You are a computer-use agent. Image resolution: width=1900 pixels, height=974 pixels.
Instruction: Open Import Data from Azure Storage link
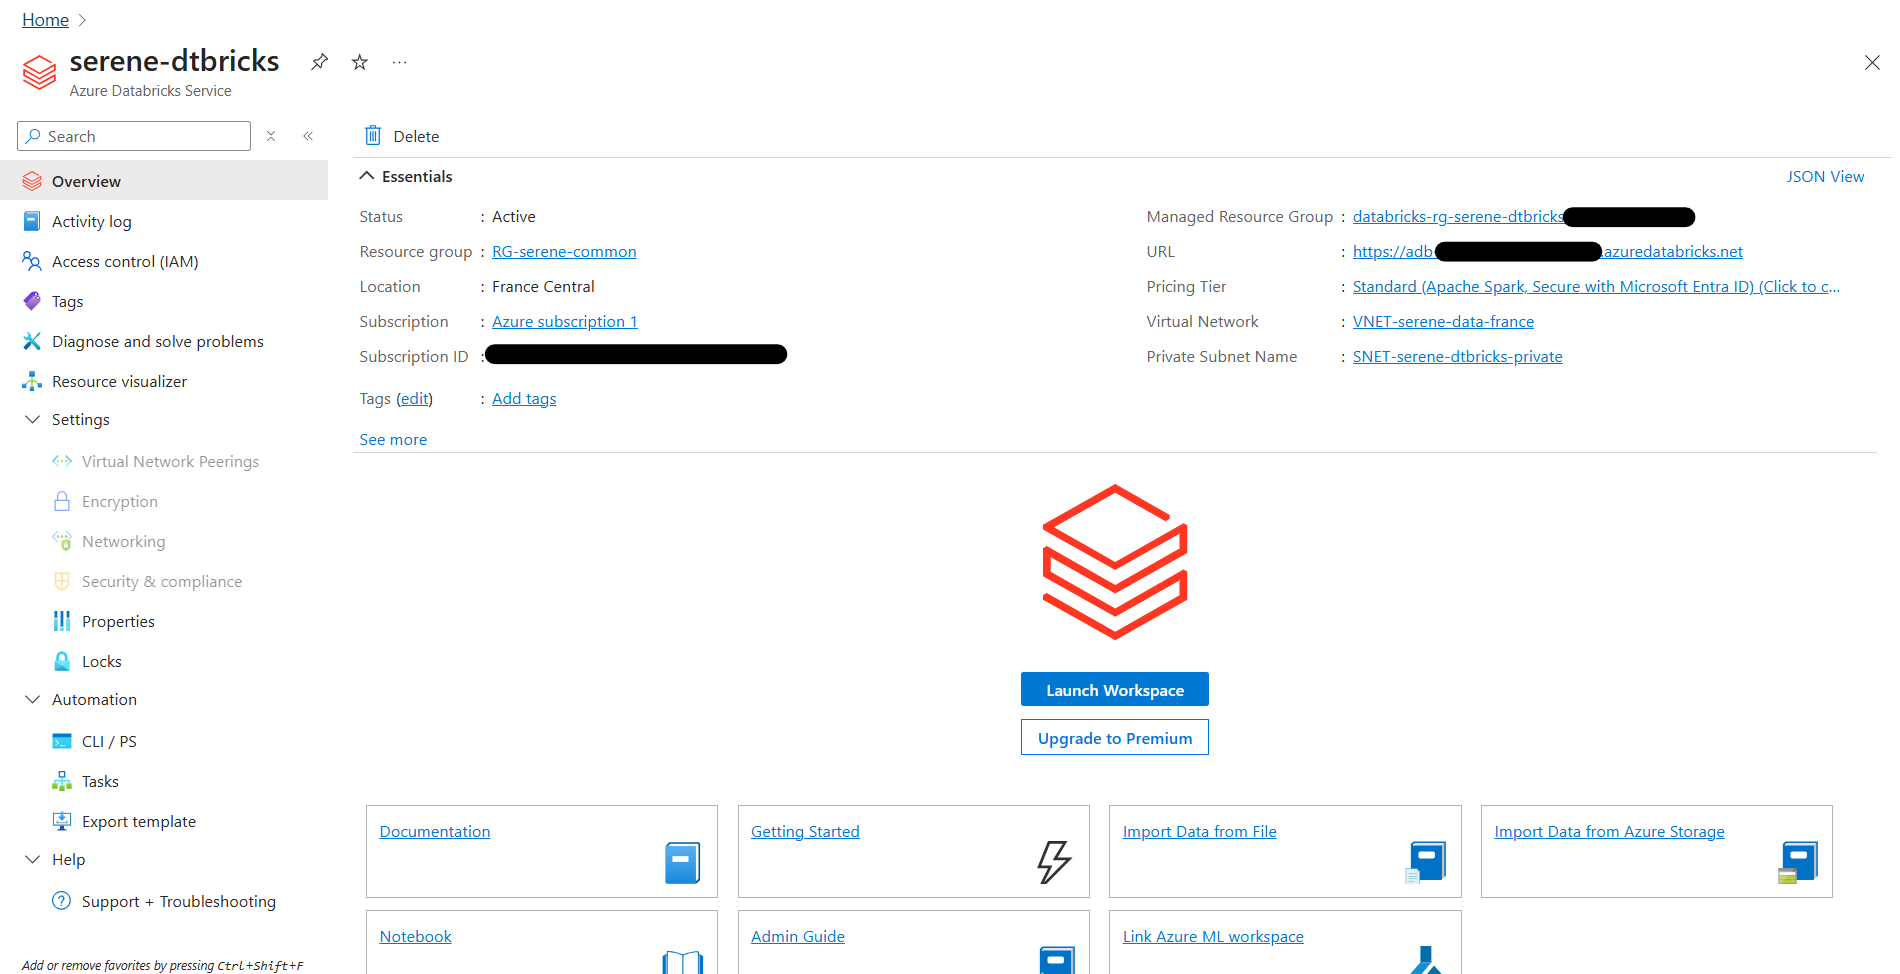pyautogui.click(x=1609, y=831)
